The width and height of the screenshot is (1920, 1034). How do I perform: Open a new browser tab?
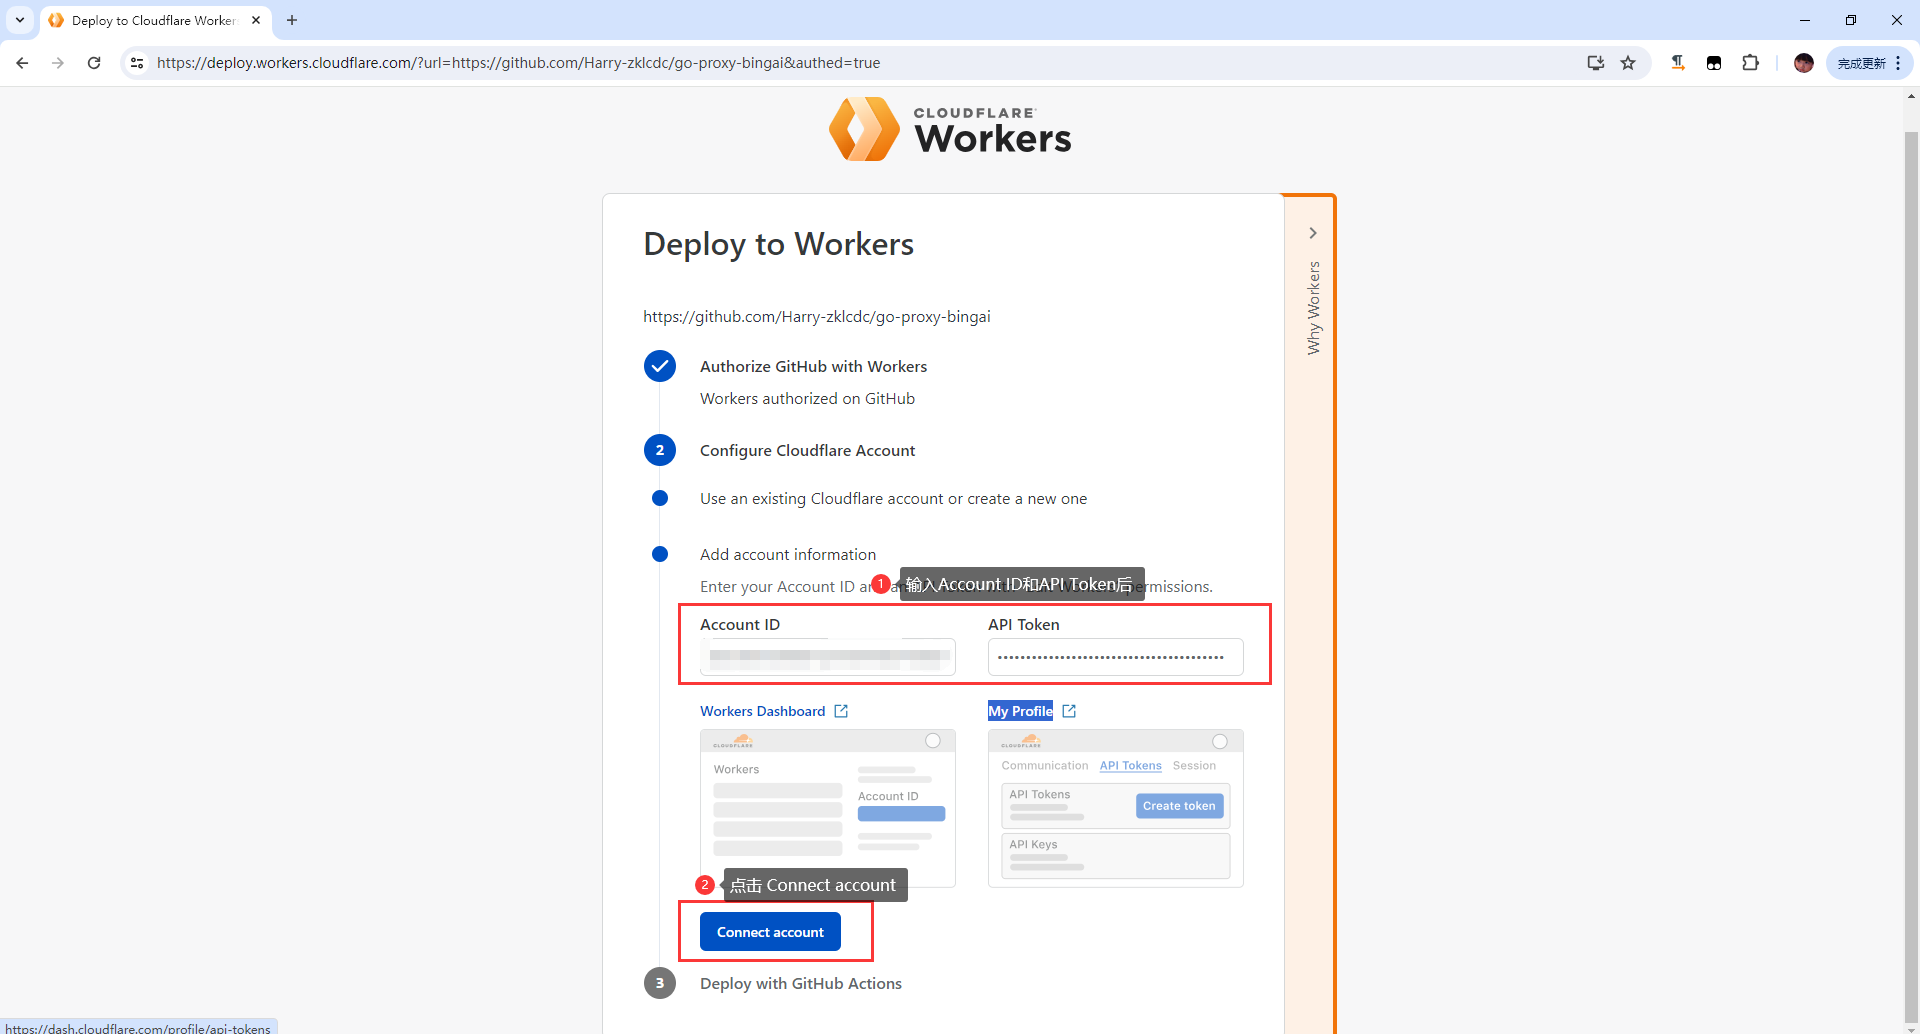(x=292, y=20)
